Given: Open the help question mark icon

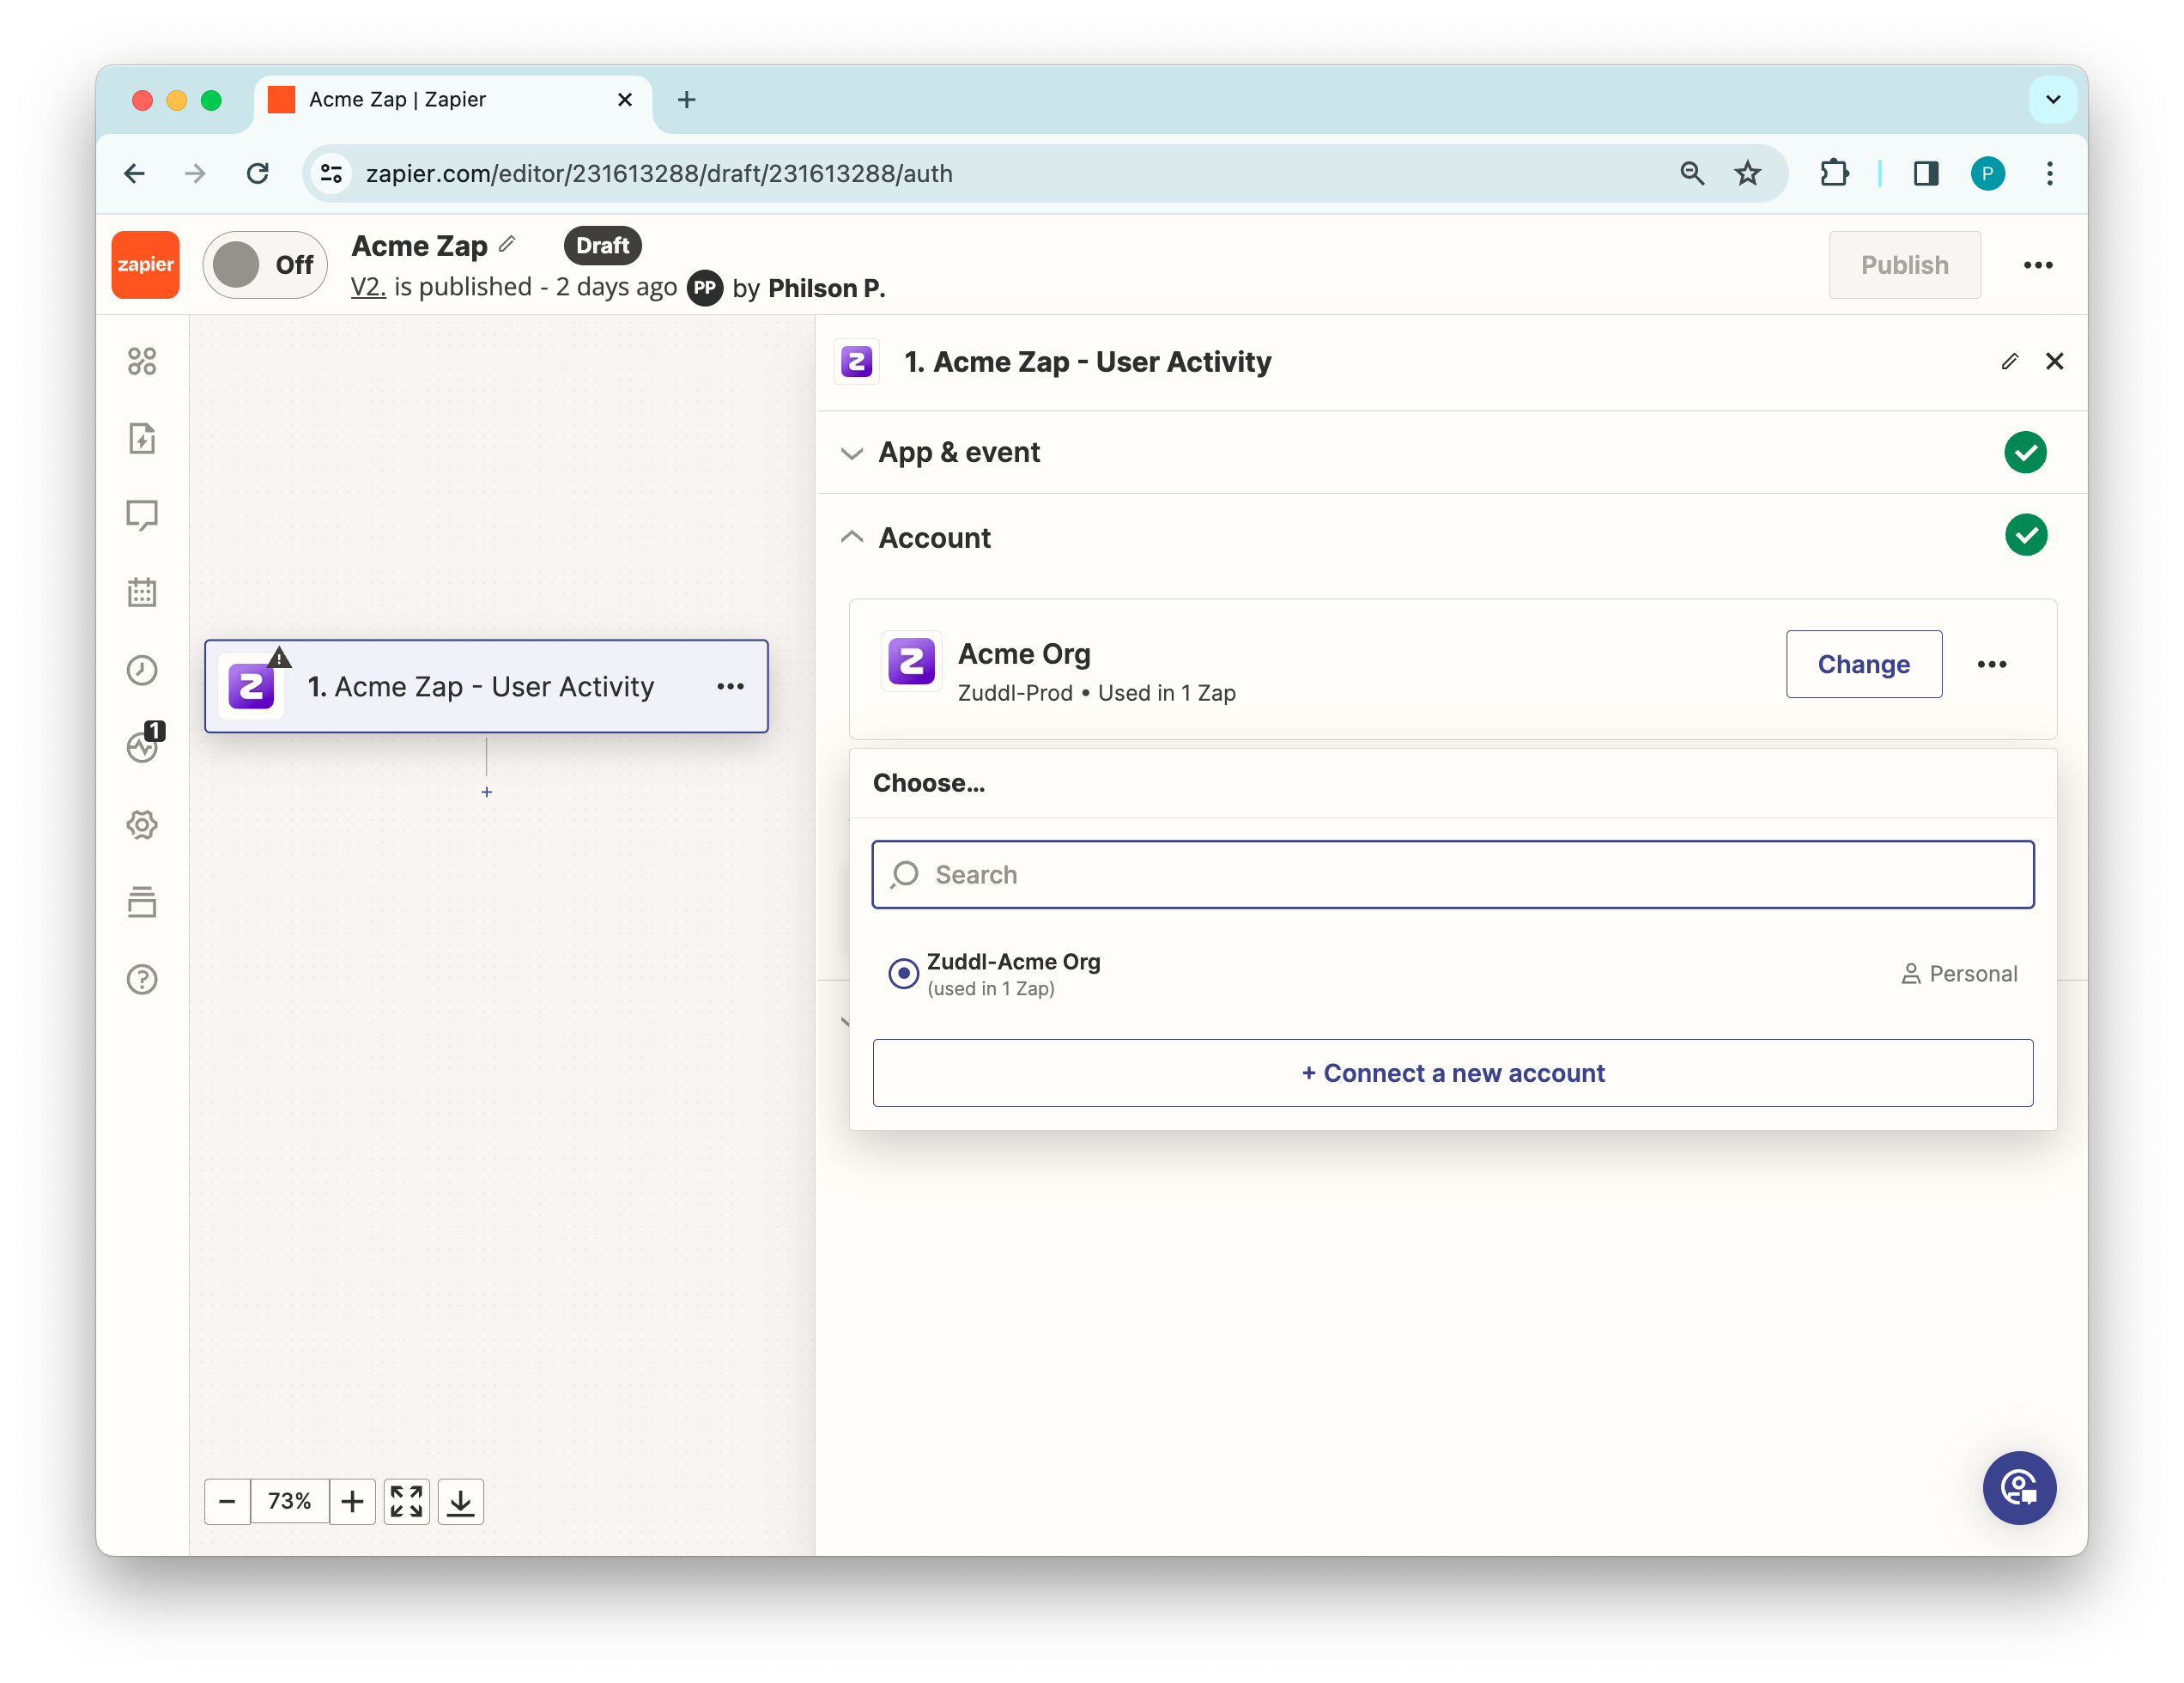Looking at the screenshot, I should (x=142, y=979).
